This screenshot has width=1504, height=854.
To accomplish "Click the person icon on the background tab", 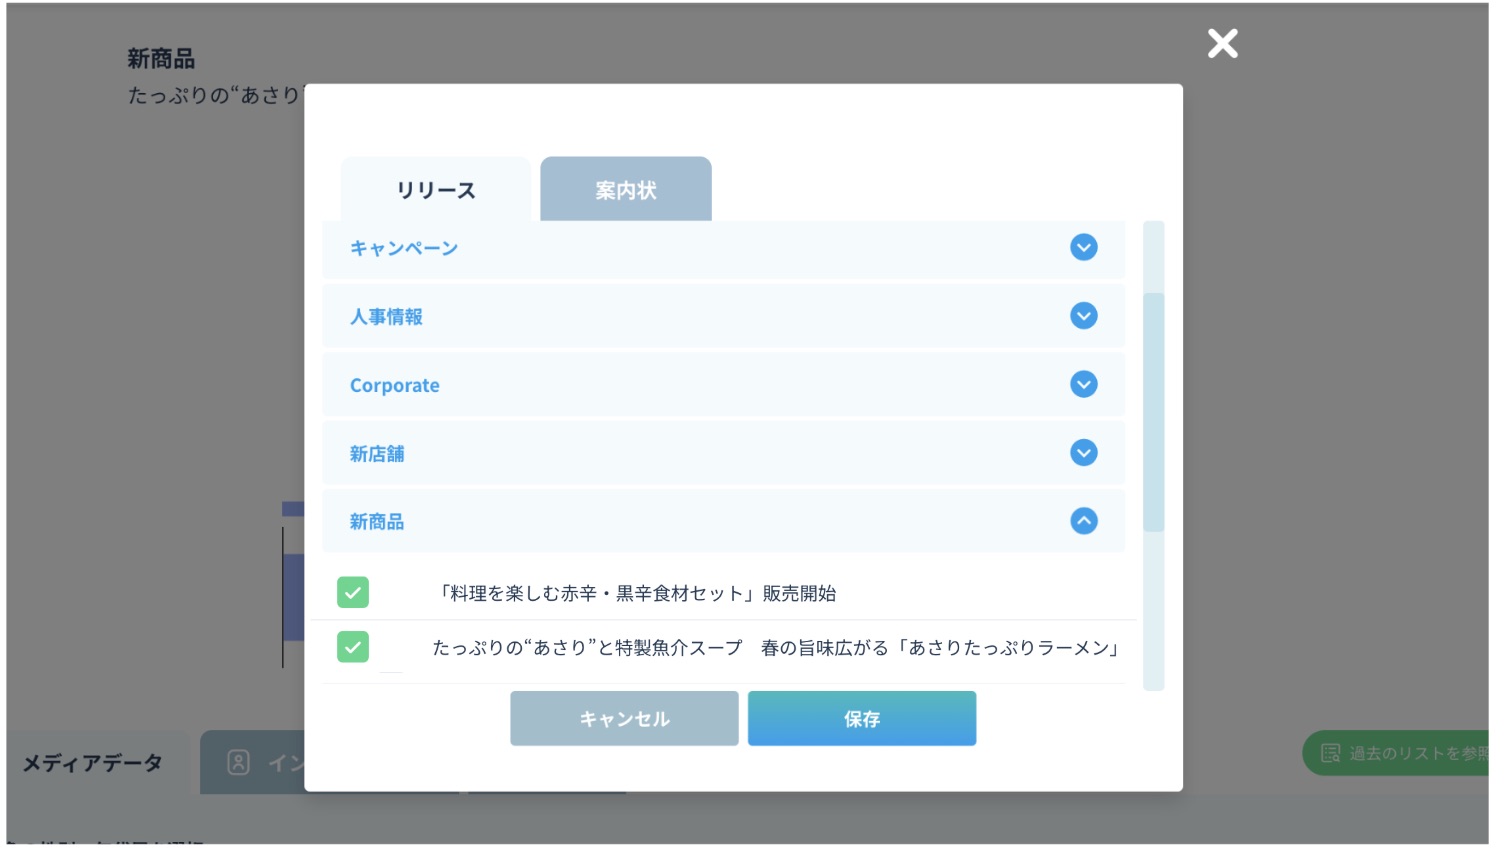I will [238, 763].
